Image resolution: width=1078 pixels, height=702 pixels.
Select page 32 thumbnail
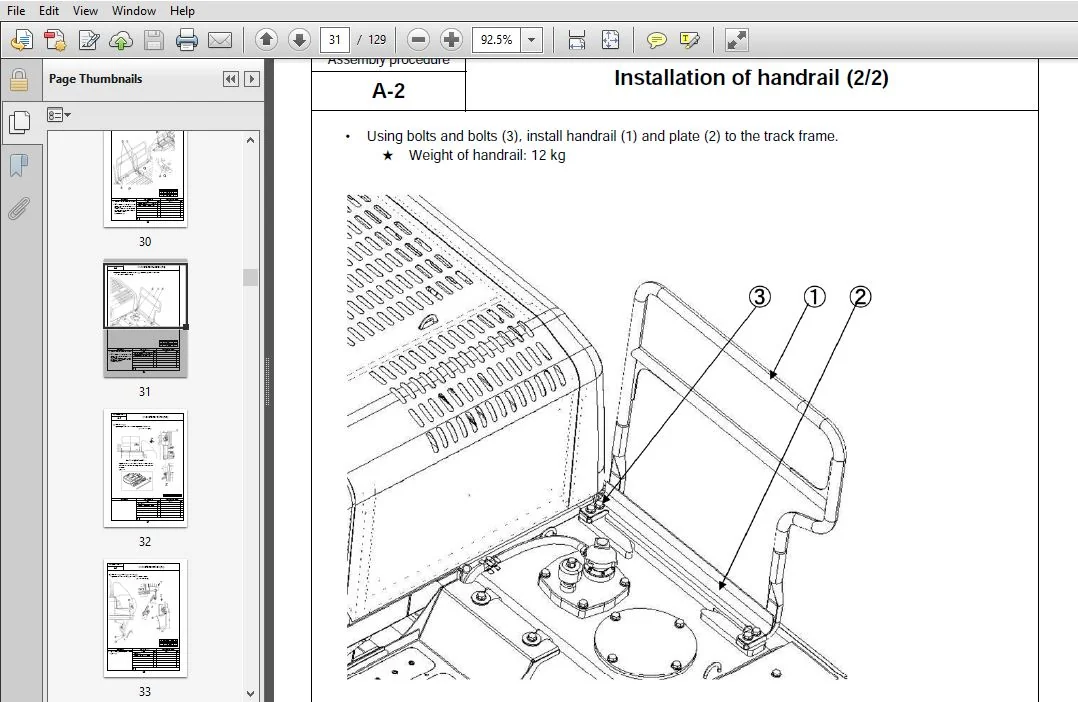(x=145, y=469)
